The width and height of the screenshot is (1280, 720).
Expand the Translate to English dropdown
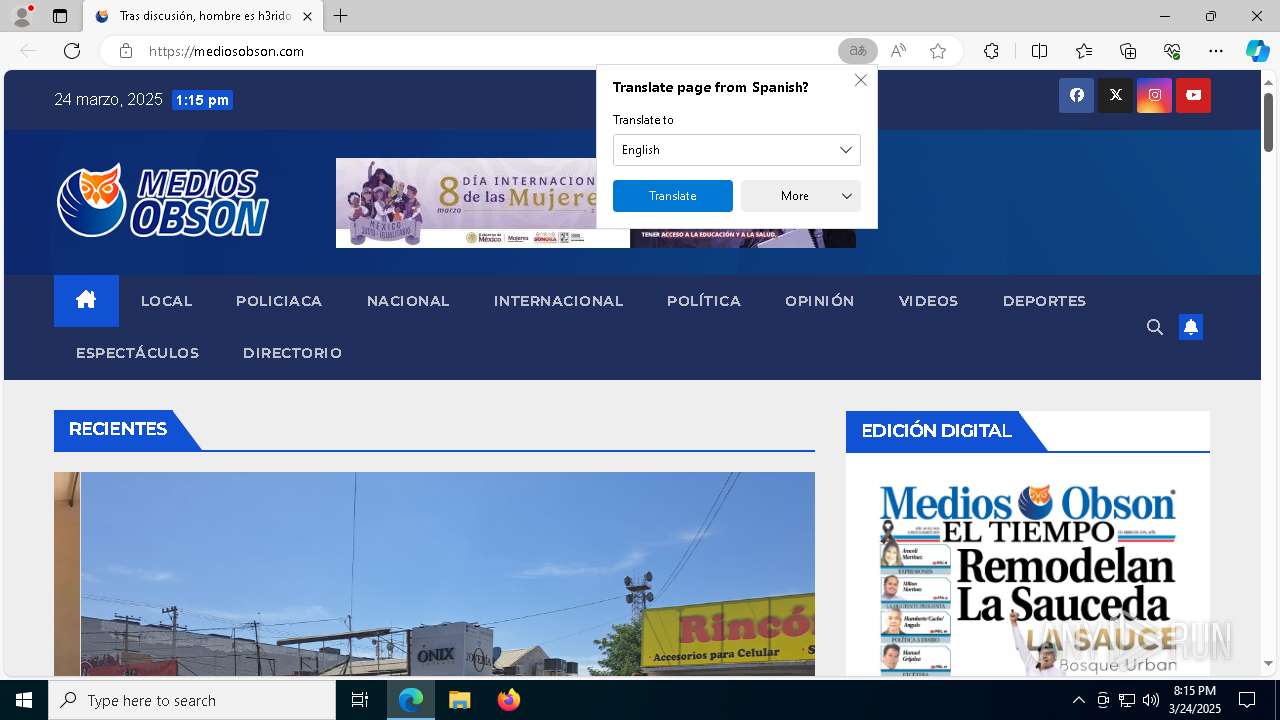[x=737, y=150]
